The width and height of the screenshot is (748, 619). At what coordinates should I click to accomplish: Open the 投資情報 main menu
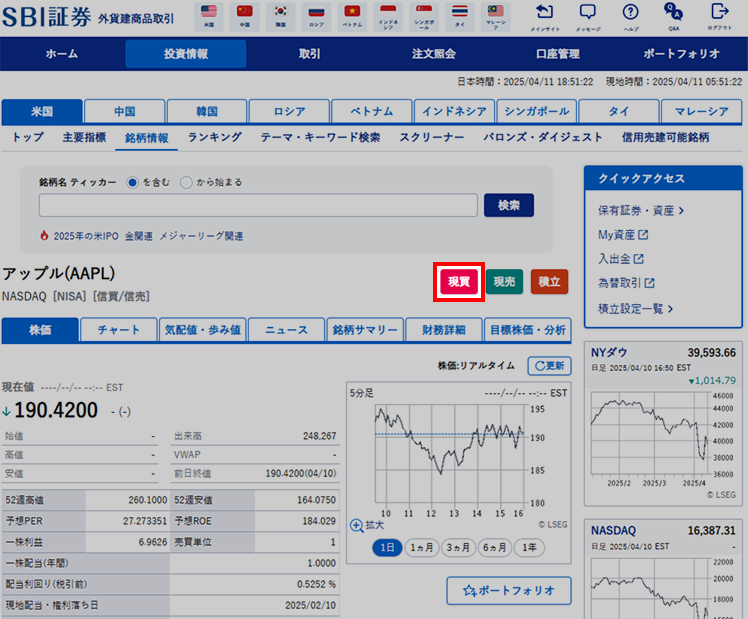pyautogui.click(x=186, y=54)
